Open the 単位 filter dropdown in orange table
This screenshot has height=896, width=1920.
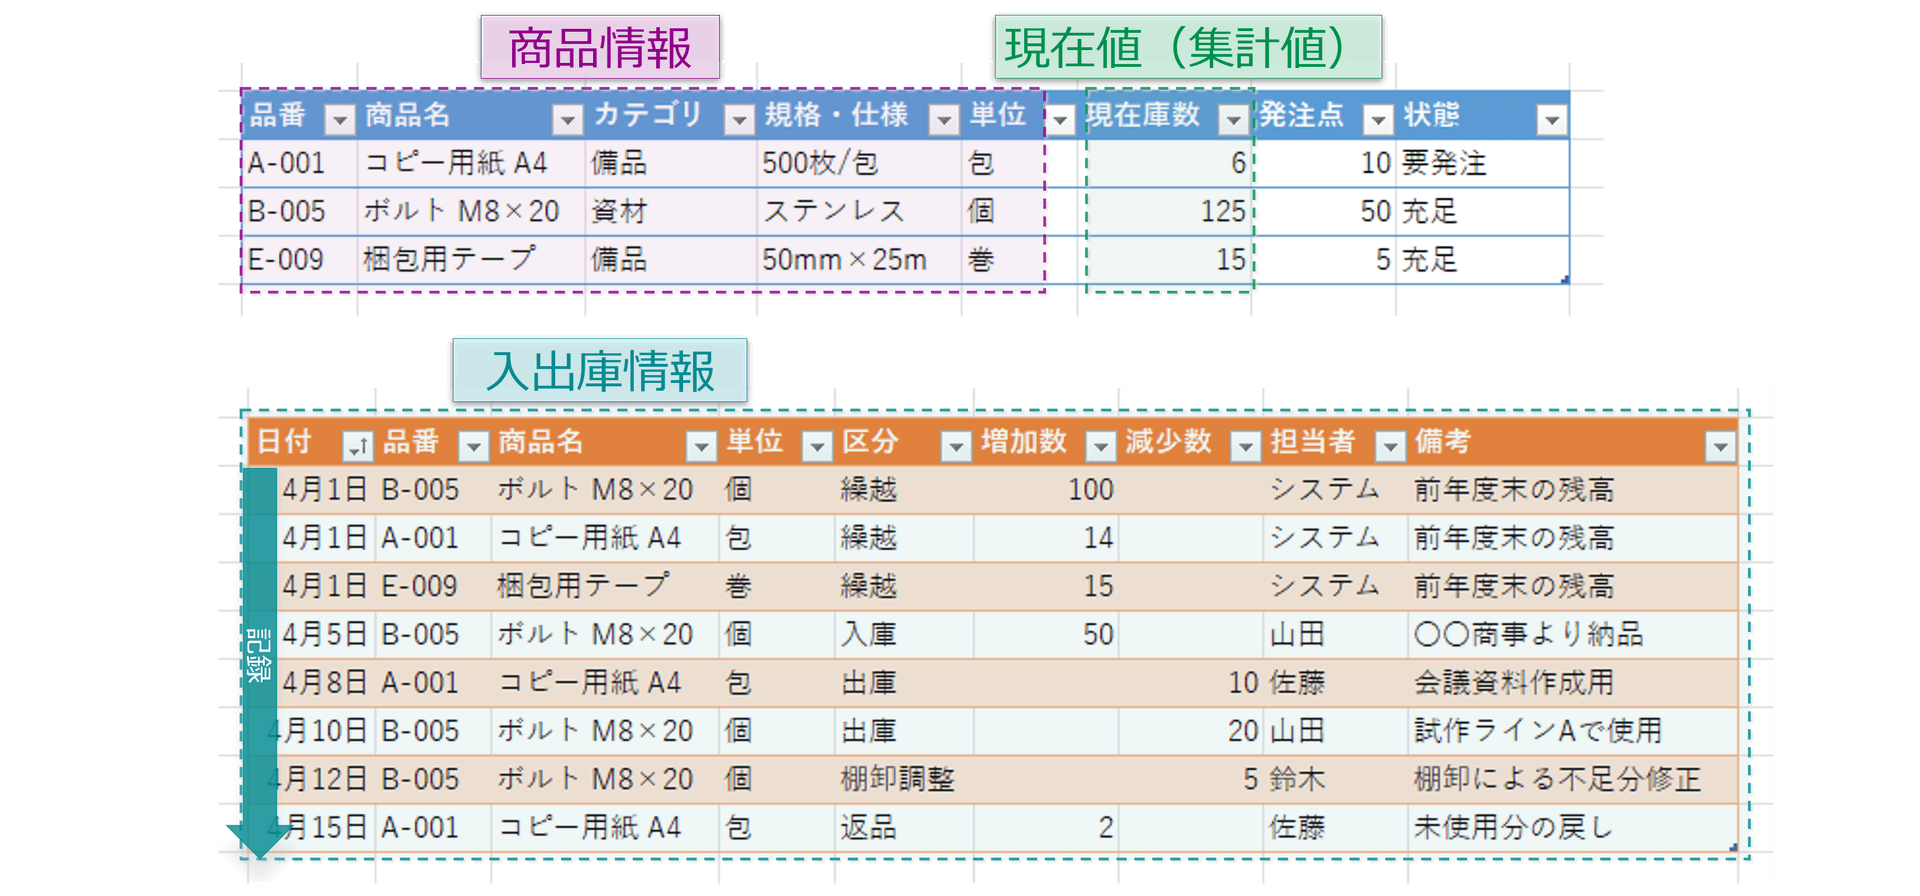(818, 446)
